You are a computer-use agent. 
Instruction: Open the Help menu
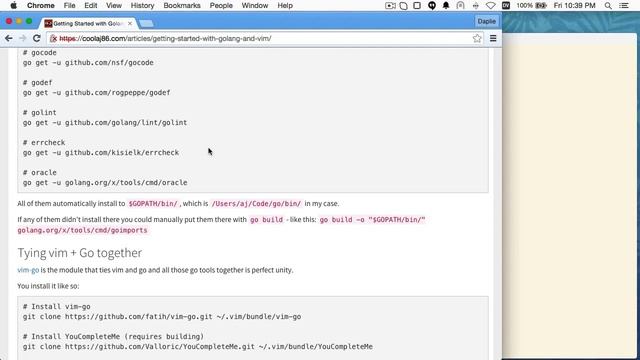click(x=285, y=5)
